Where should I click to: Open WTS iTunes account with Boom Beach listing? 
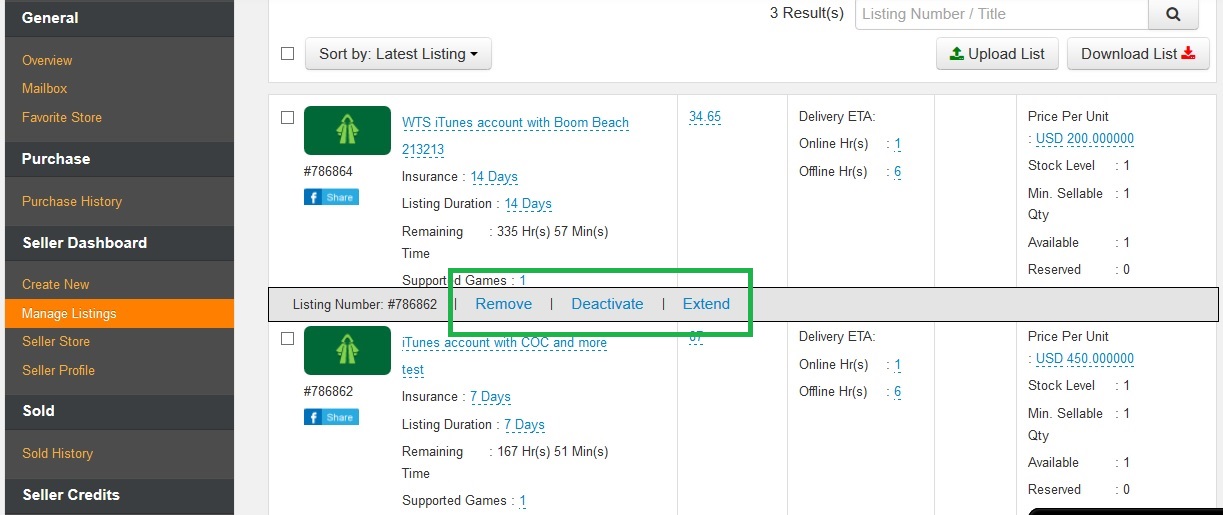(515, 123)
